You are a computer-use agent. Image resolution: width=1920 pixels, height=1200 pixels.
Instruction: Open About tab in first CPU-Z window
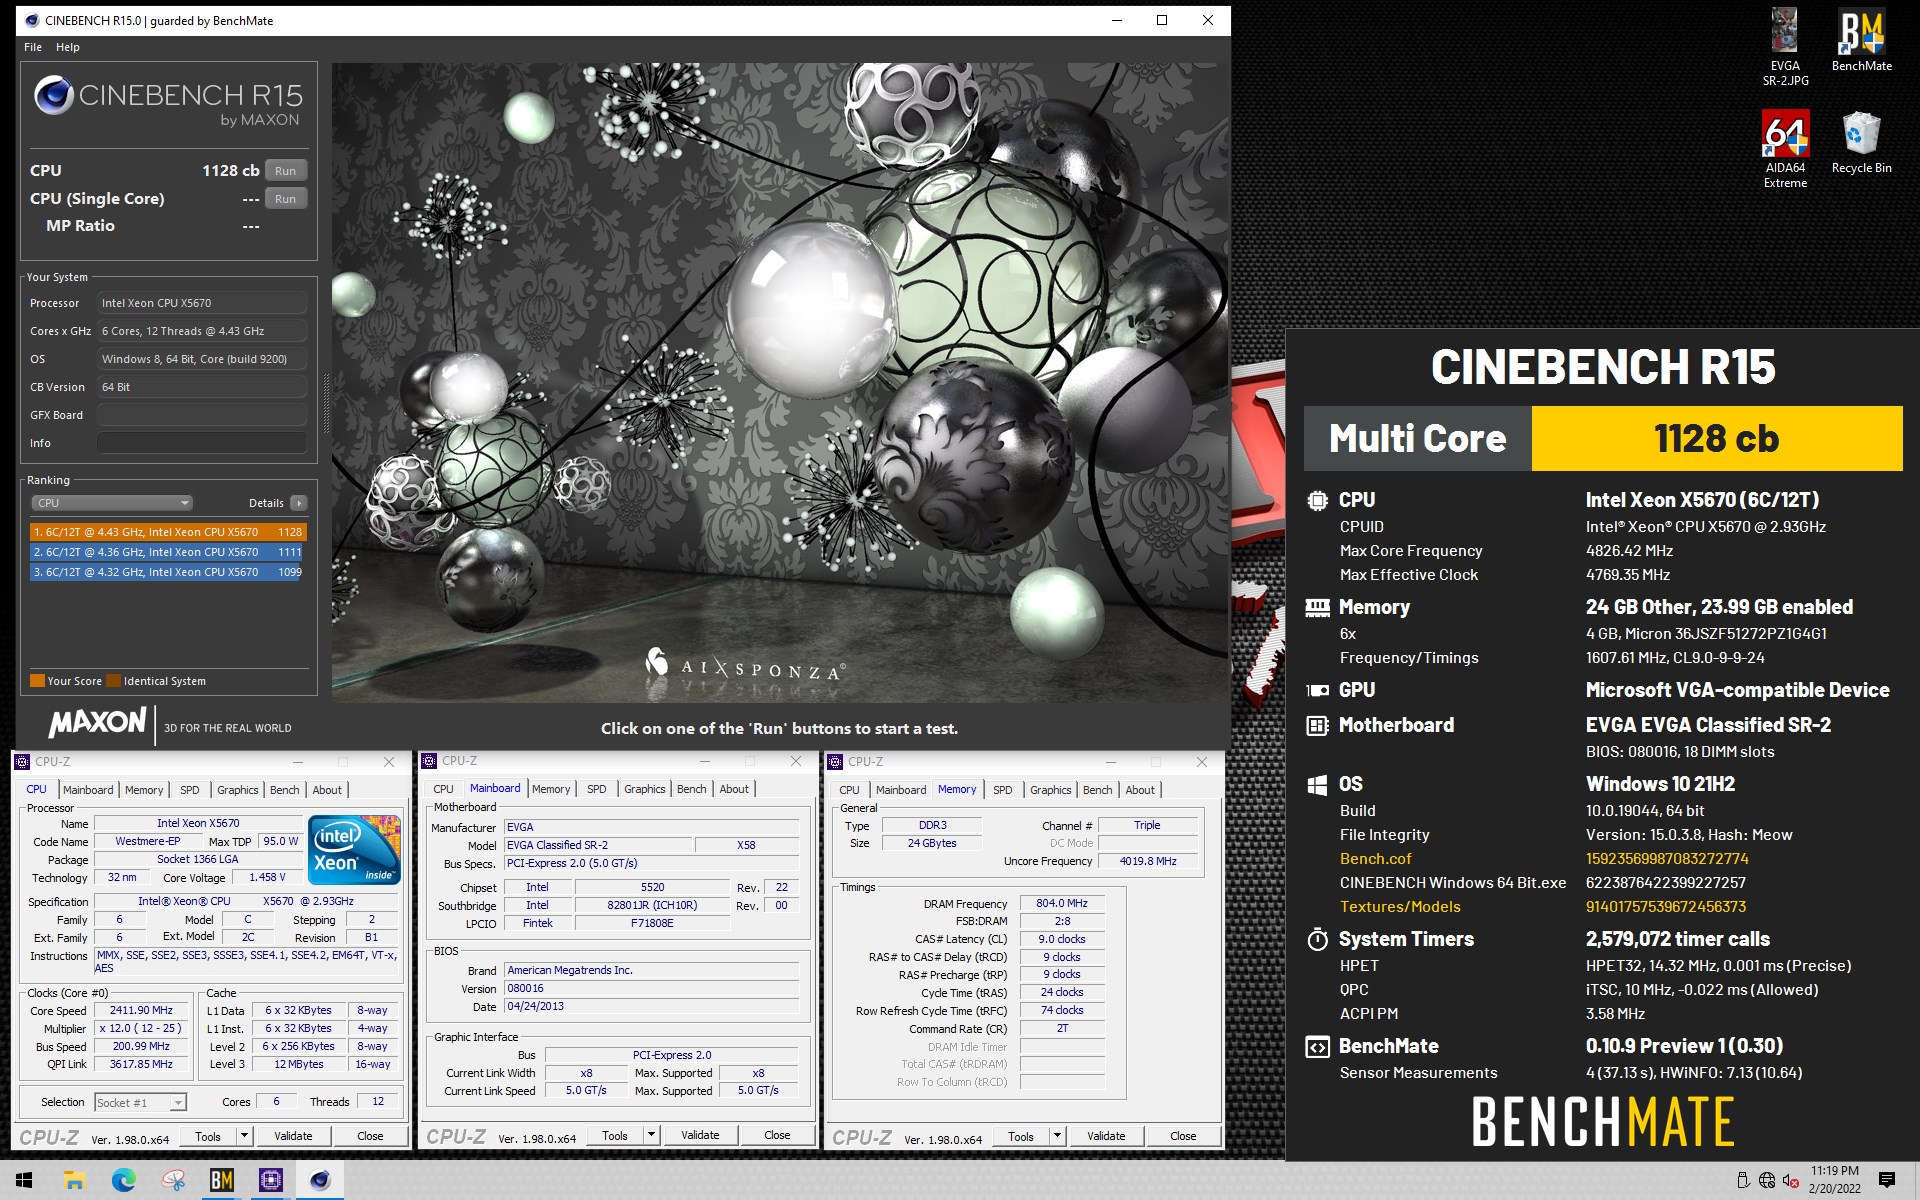tap(327, 790)
